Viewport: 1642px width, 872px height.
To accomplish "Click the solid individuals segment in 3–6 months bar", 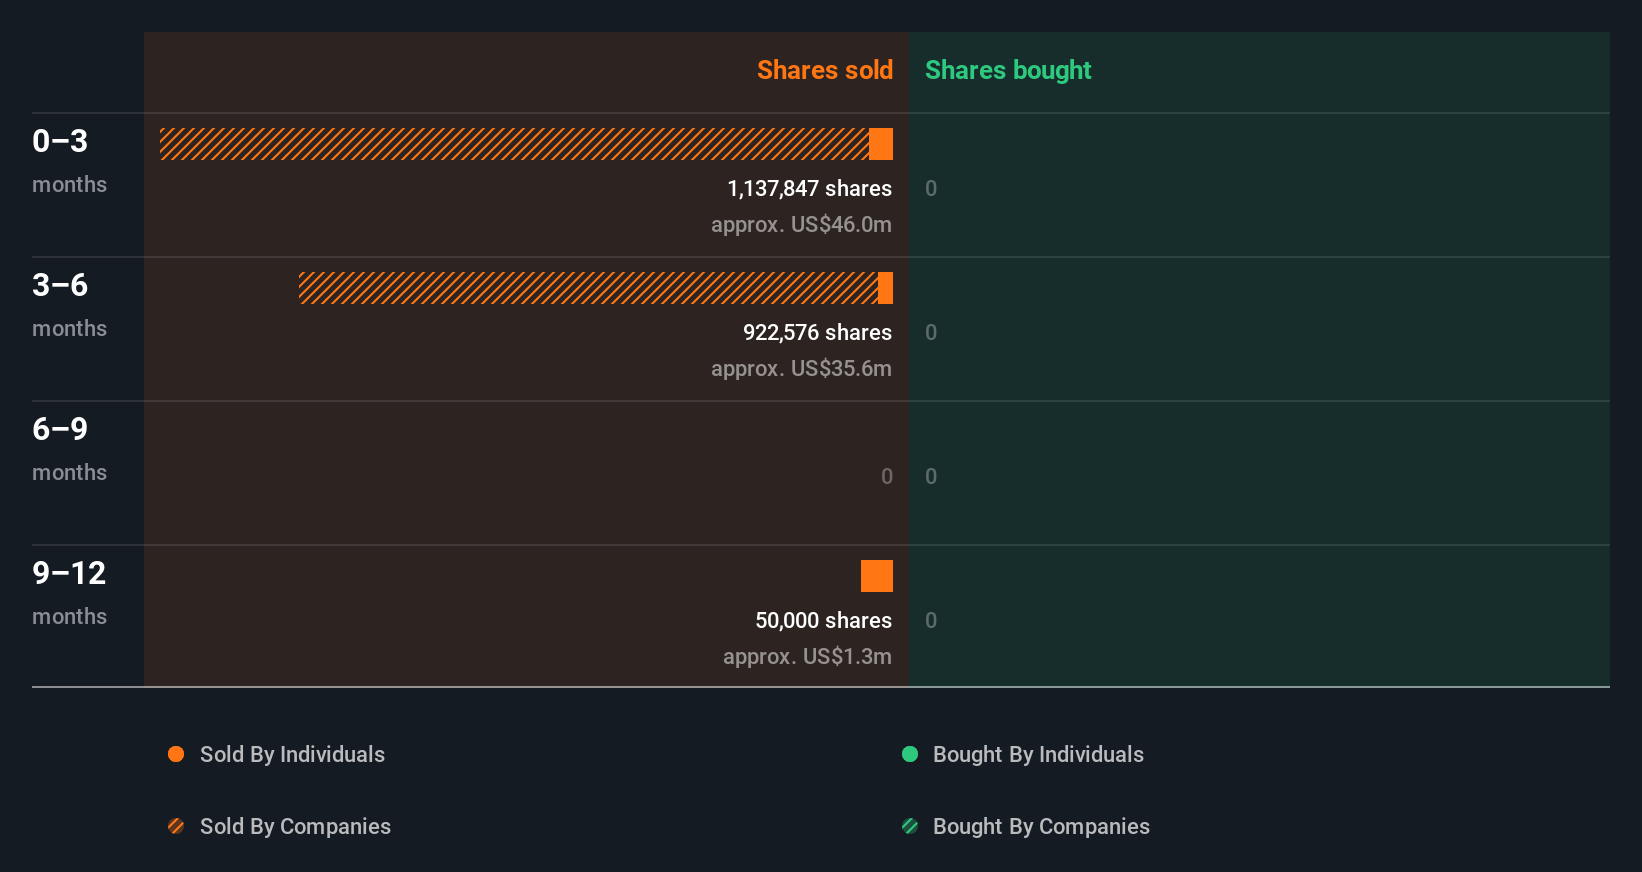I will click(x=885, y=288).
